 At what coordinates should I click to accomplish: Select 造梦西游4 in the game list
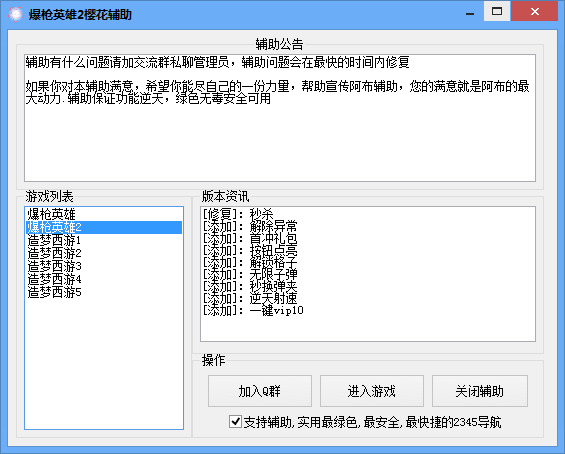coord(104,279)
